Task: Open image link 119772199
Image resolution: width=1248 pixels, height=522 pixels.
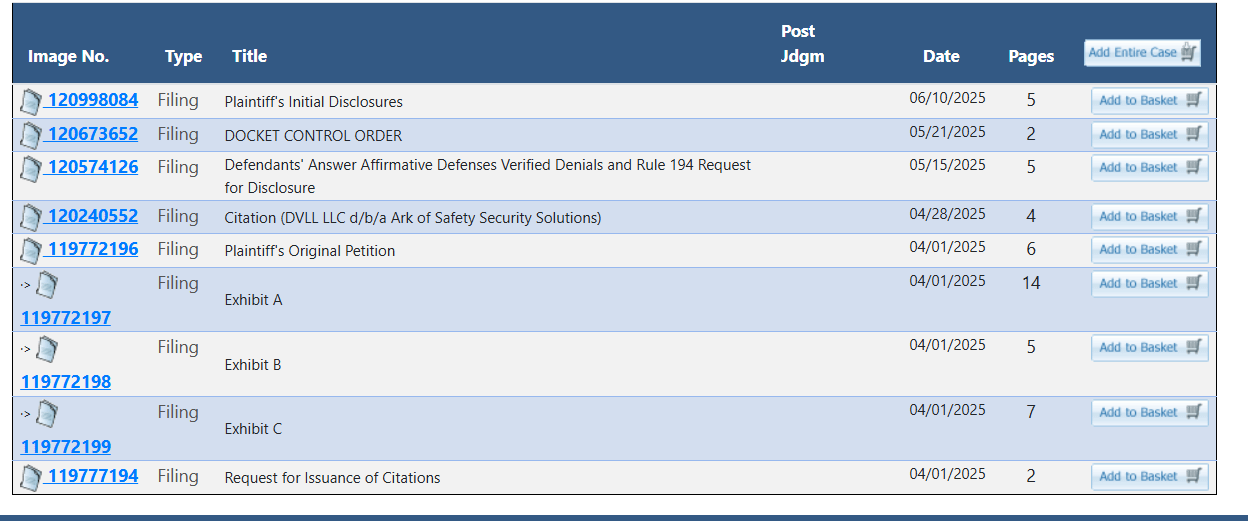Action: pyautogui.click(x=66, y=446)
